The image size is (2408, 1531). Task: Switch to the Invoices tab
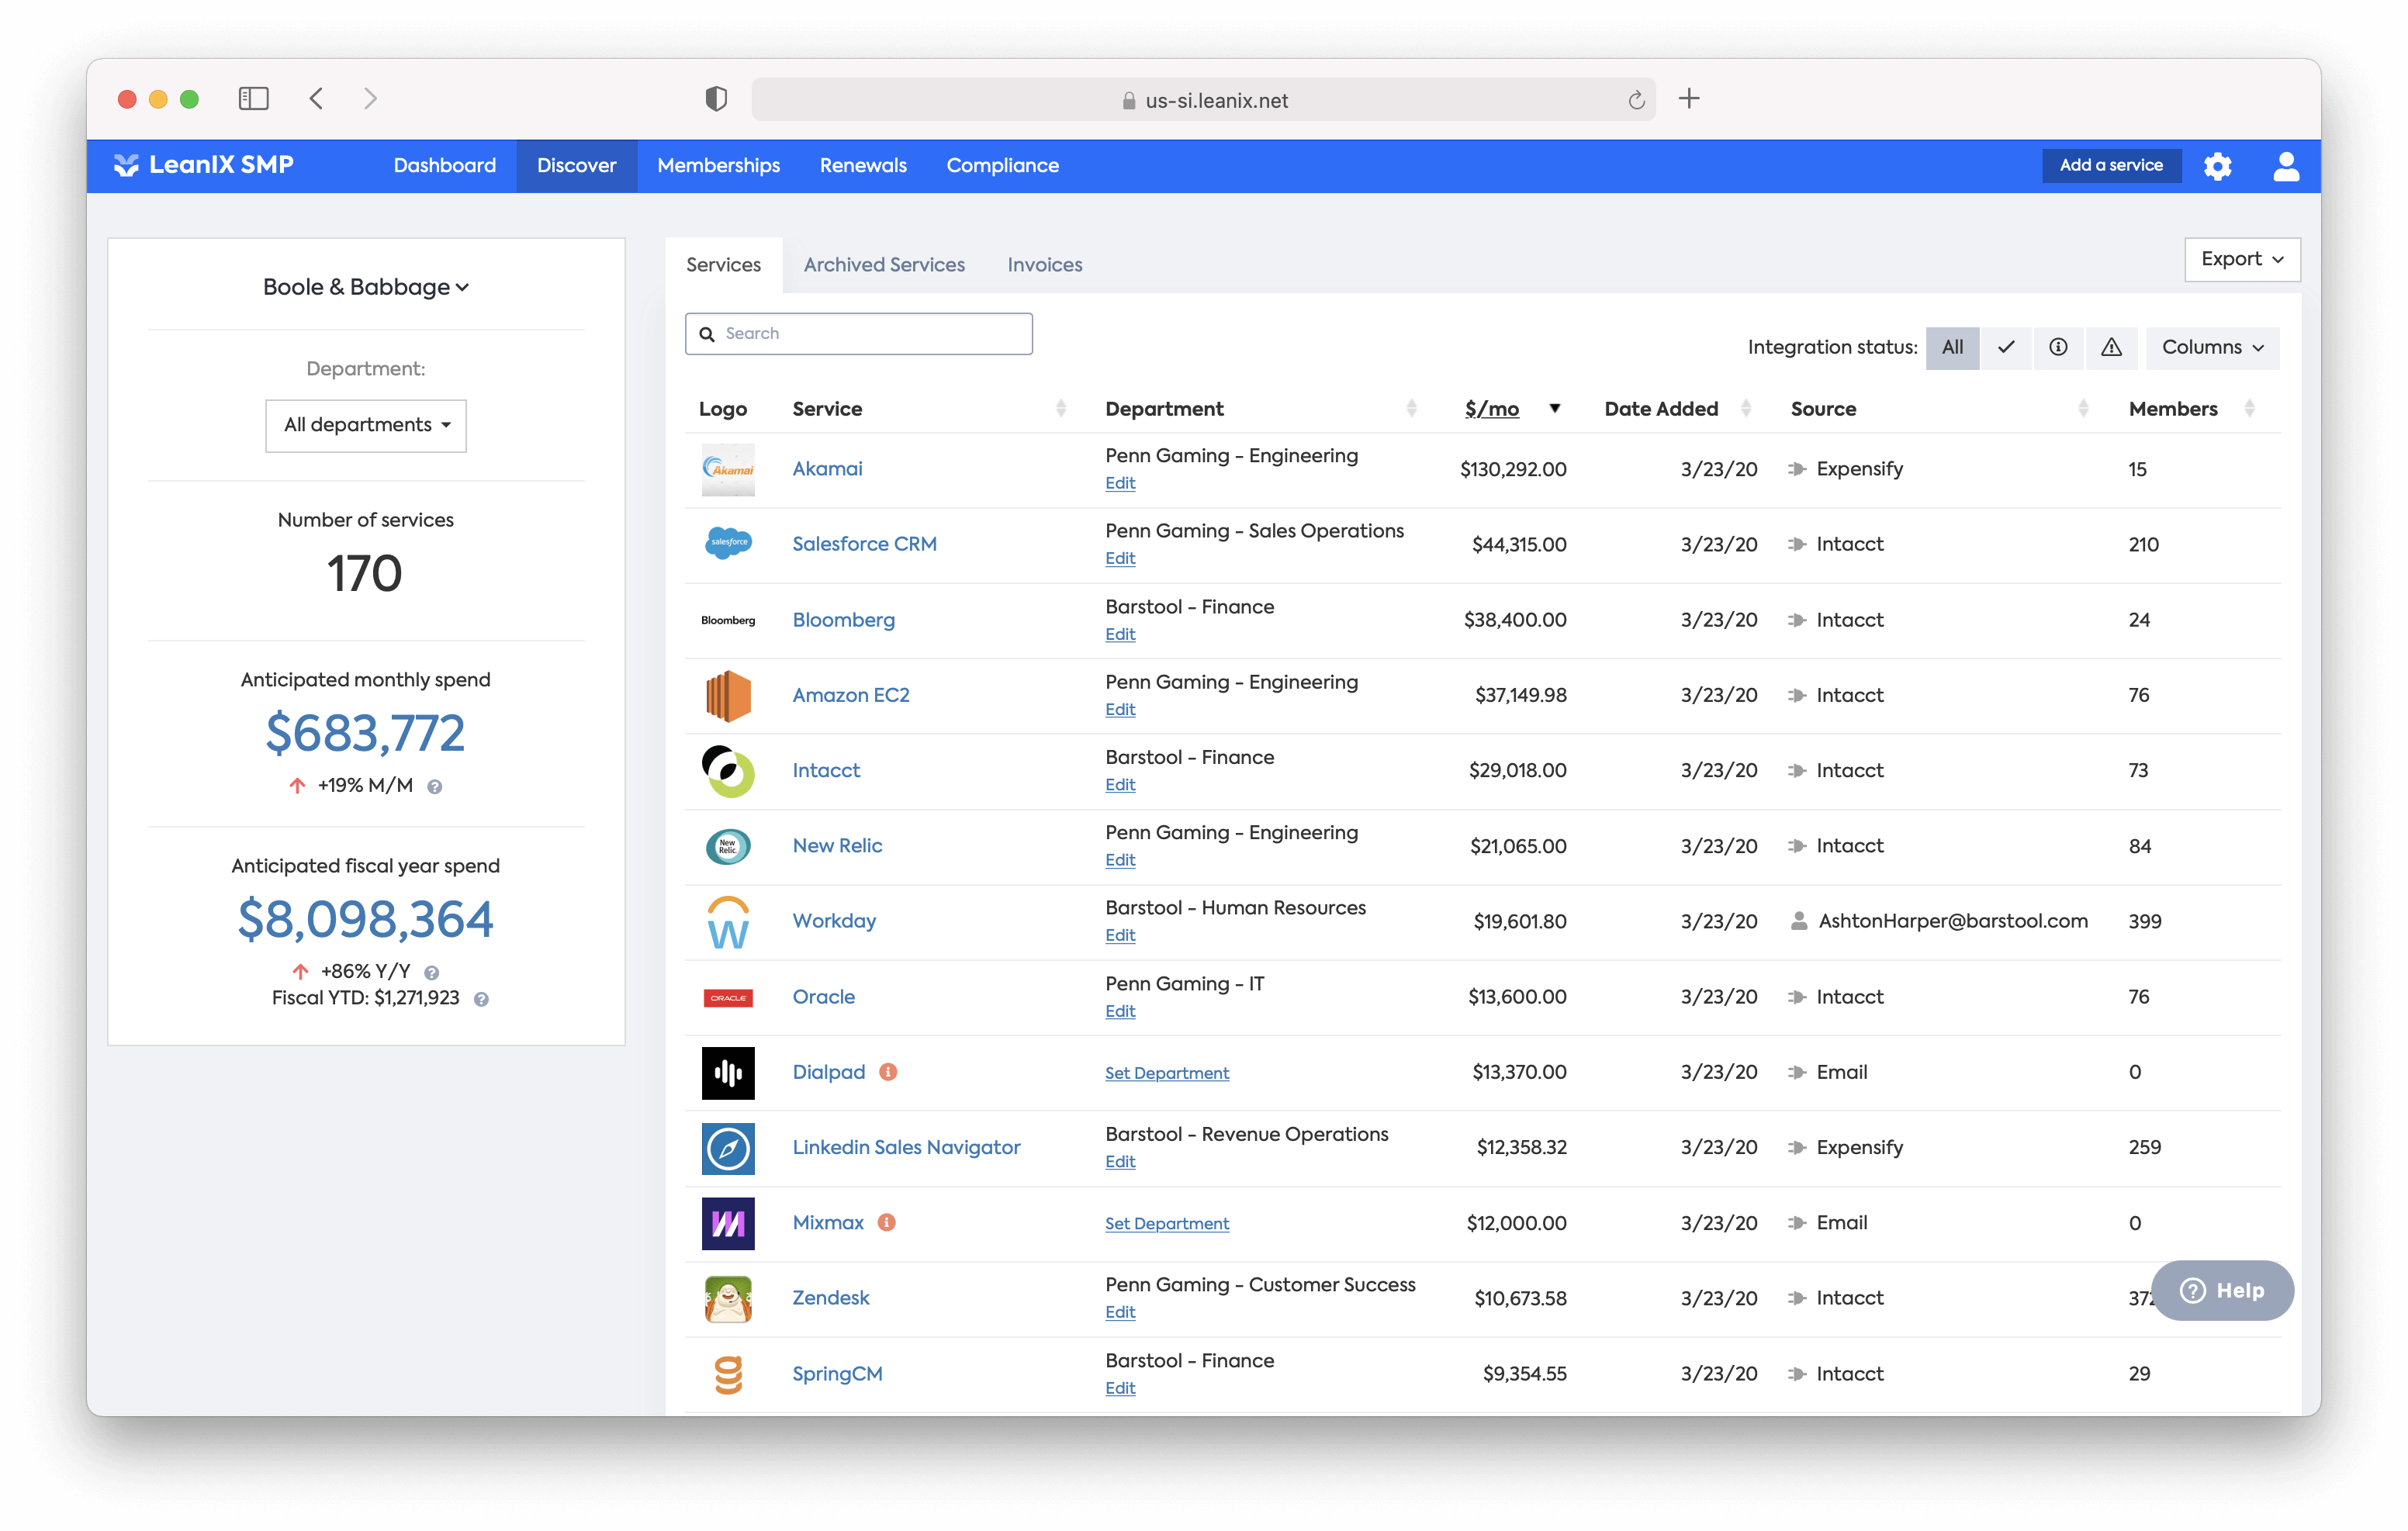click(x=1045, y=265)
